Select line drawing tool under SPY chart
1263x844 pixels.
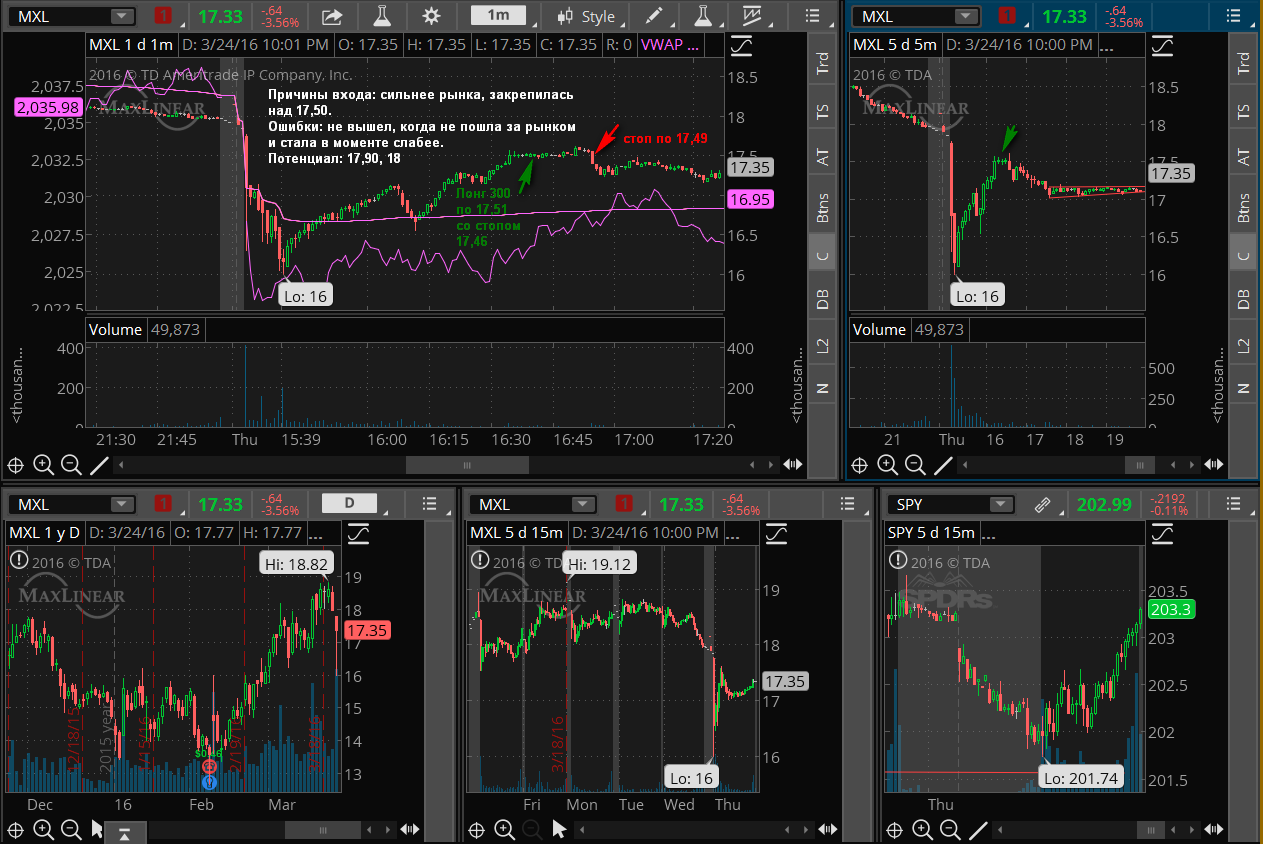pos(978,829)
